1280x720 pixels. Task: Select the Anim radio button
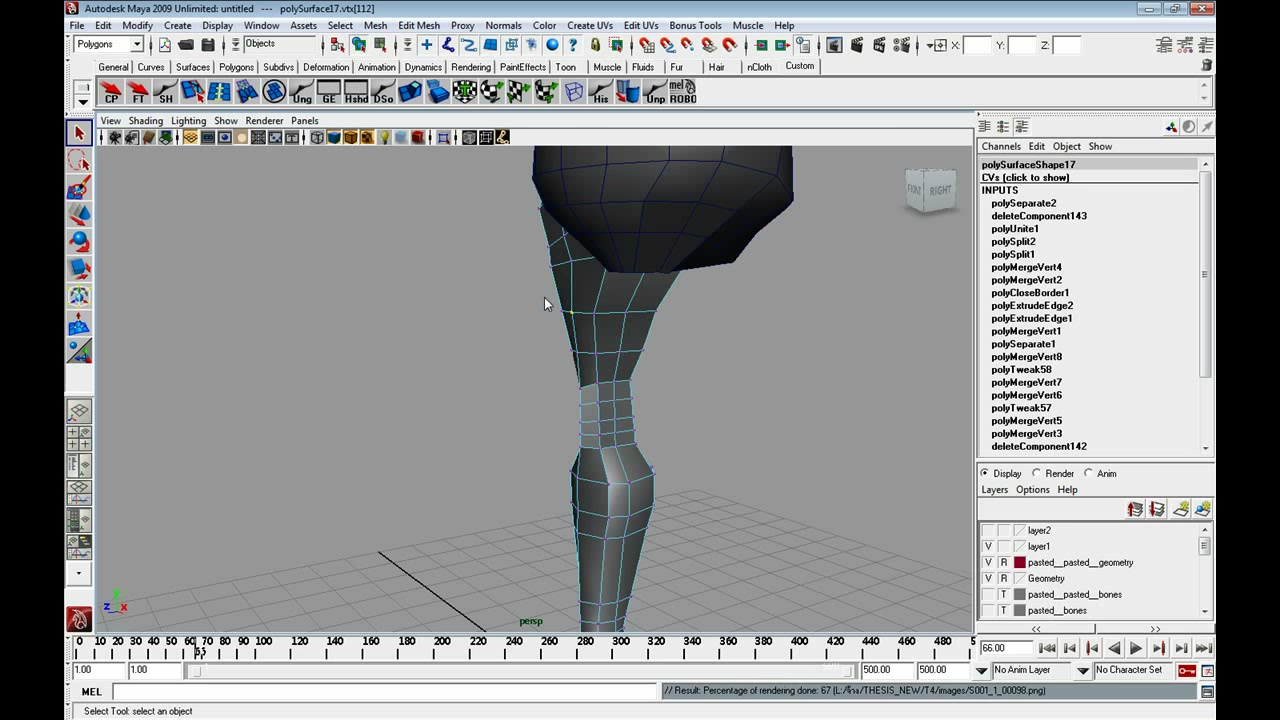click(1088, 473)
